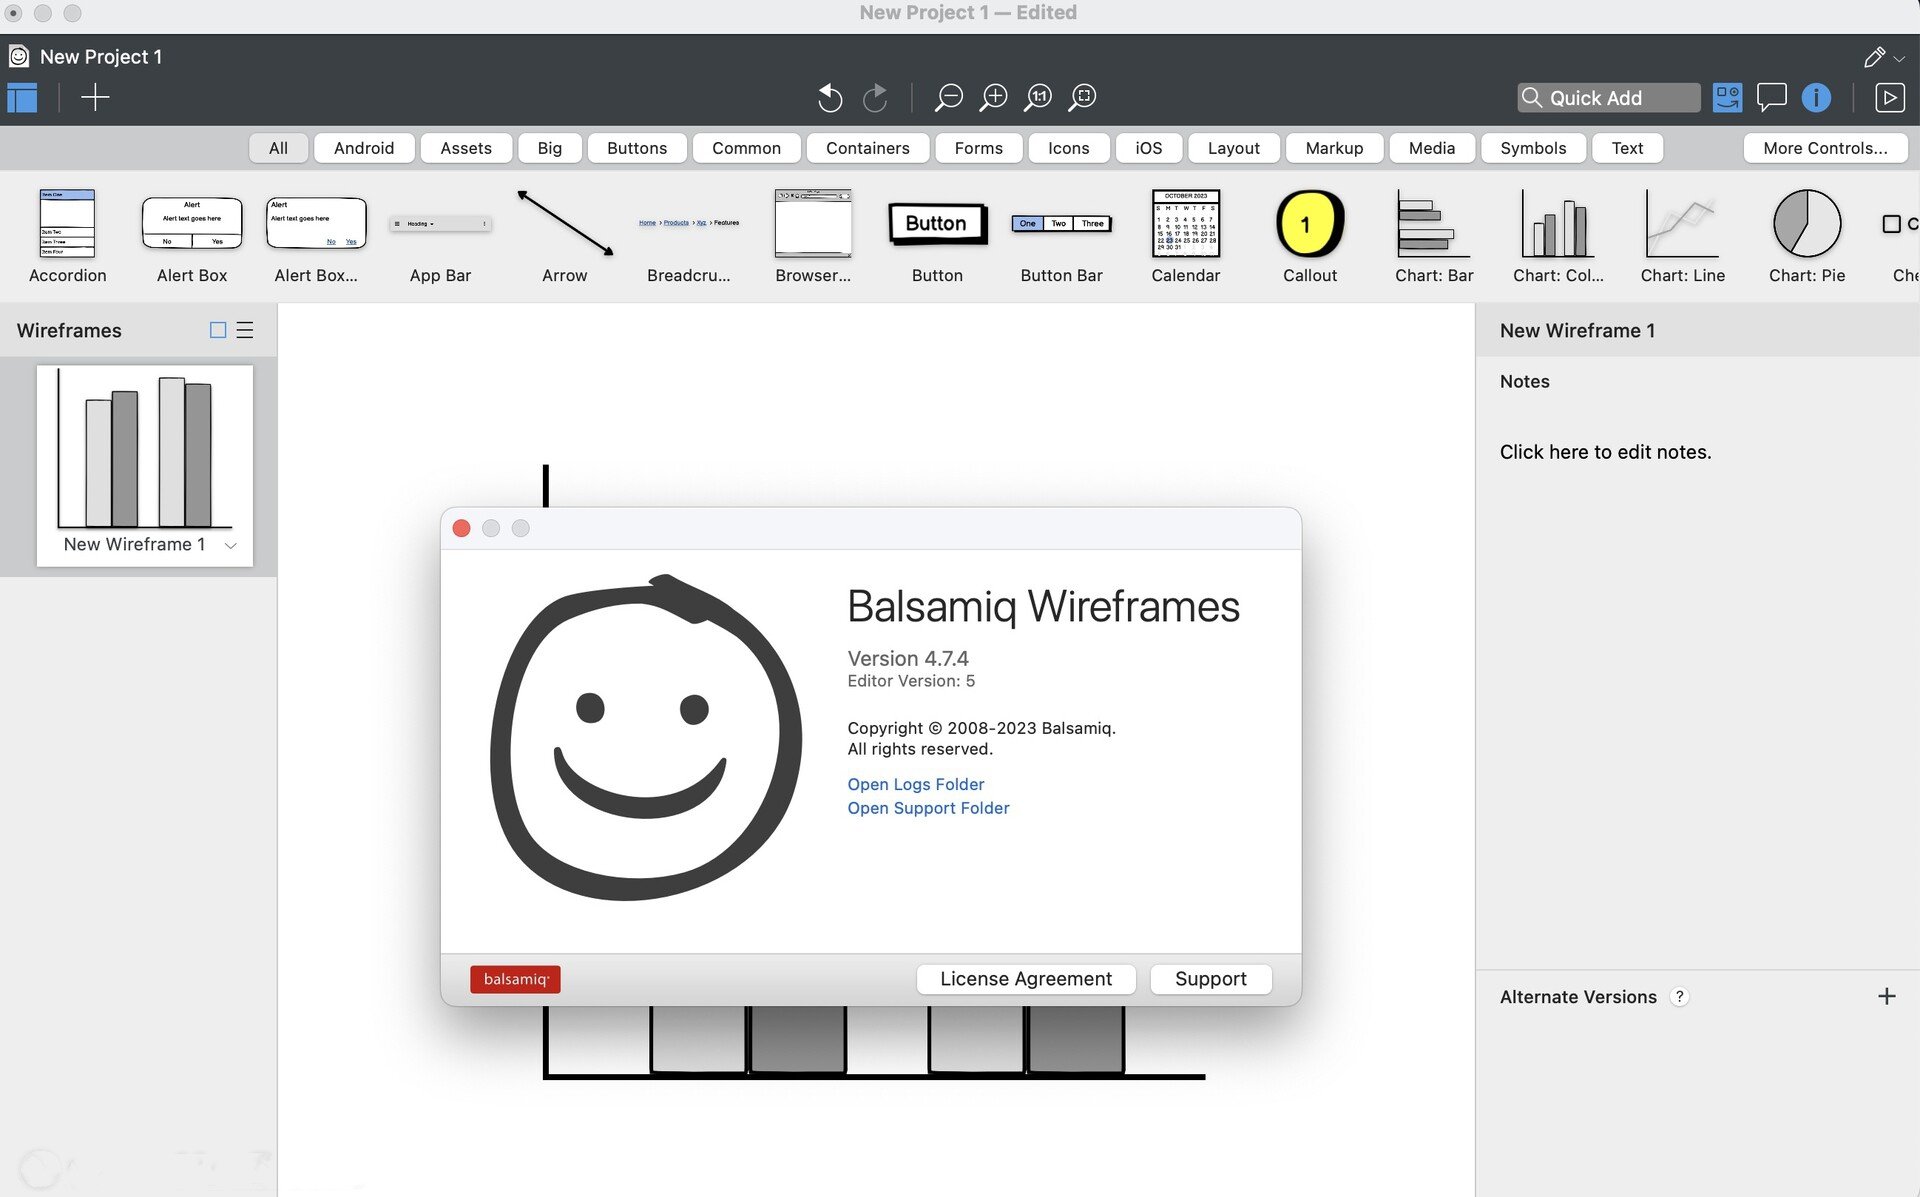Zoom out of the canvas

pyautogui.click(x=948, y=97)
